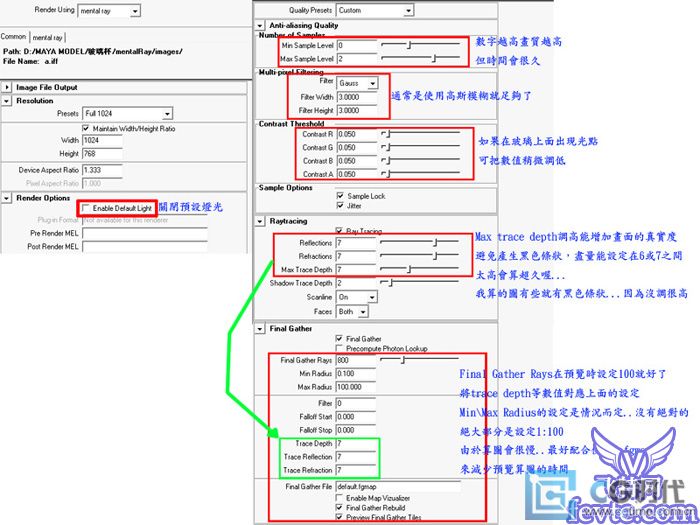Open the Scanline dropdown
Screen dimensions: 700x525
point(357,297)
